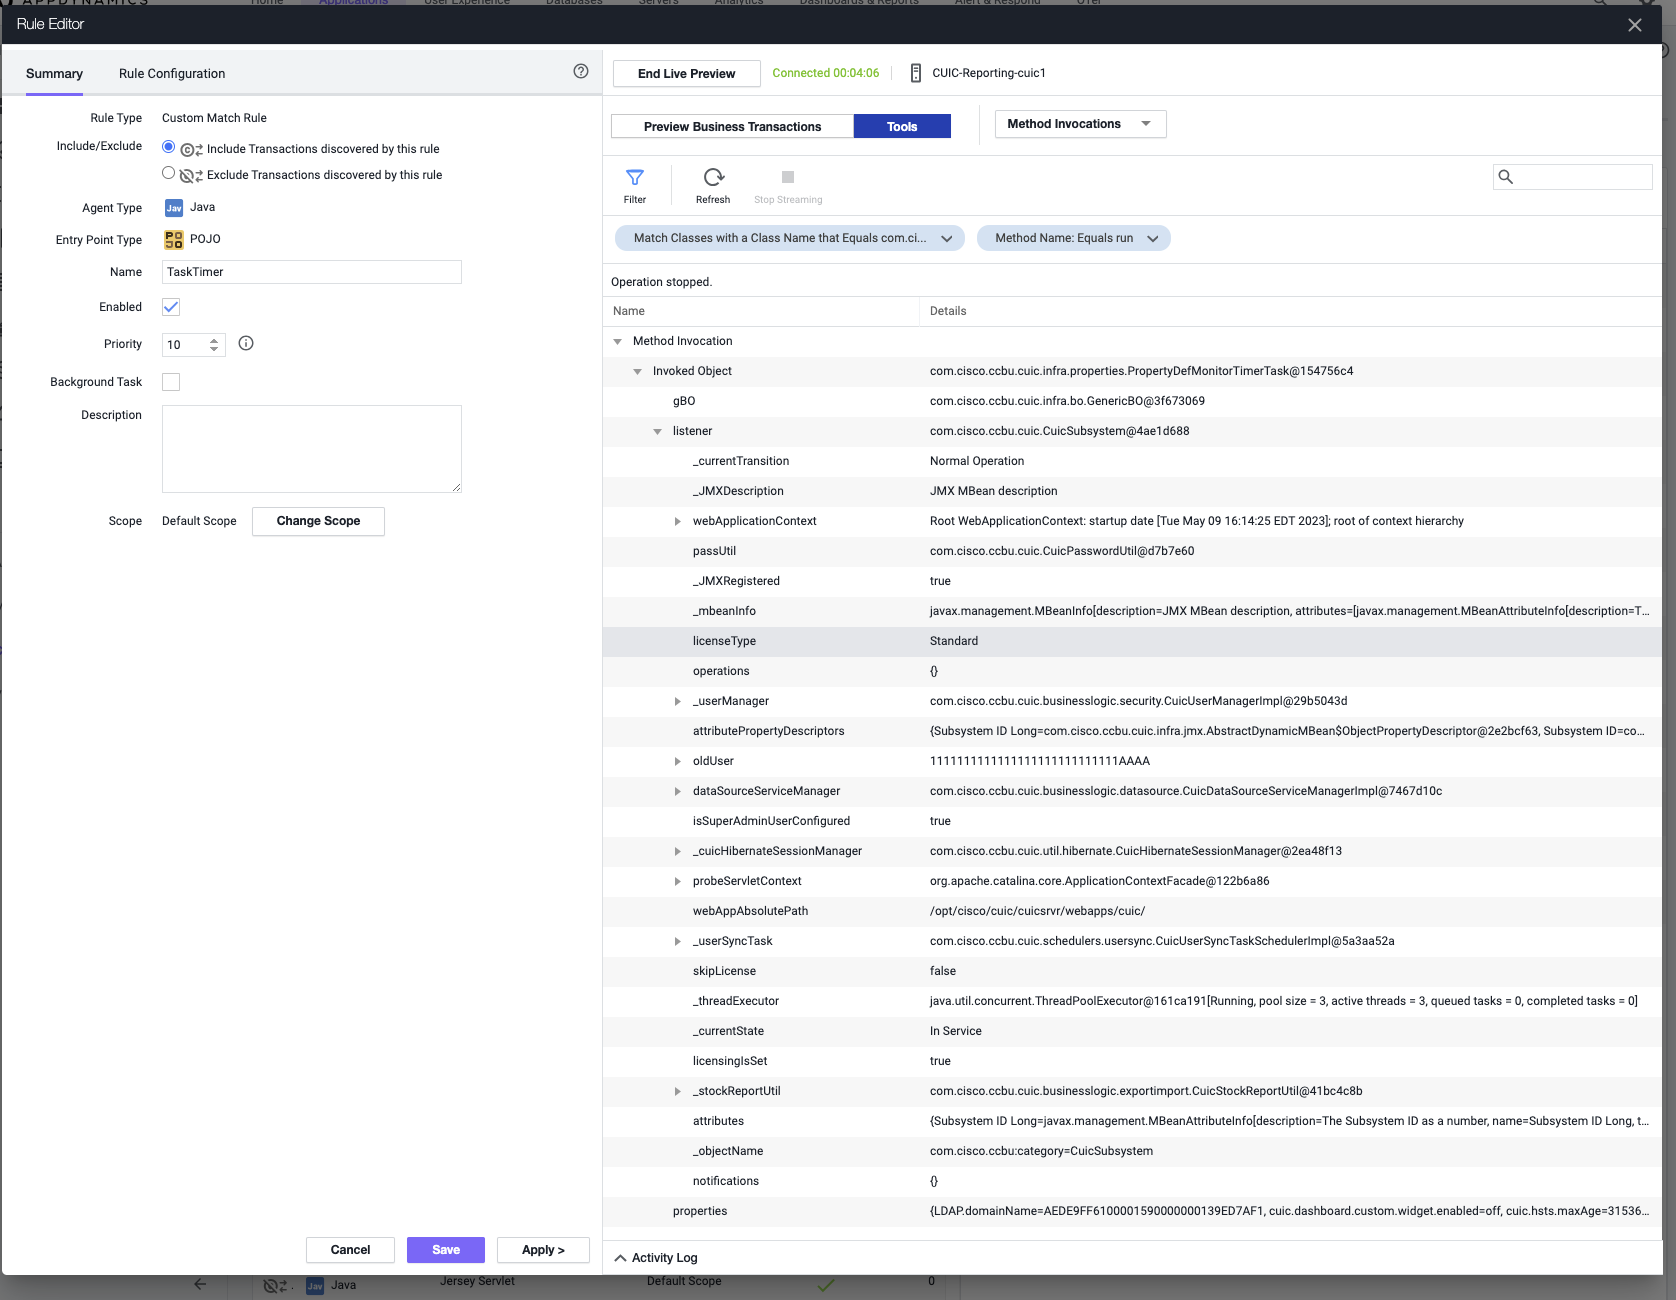Click the Include transactions icon
Image resolution: width=1676 pixels, height=1300 pixels.
point(192,150)
